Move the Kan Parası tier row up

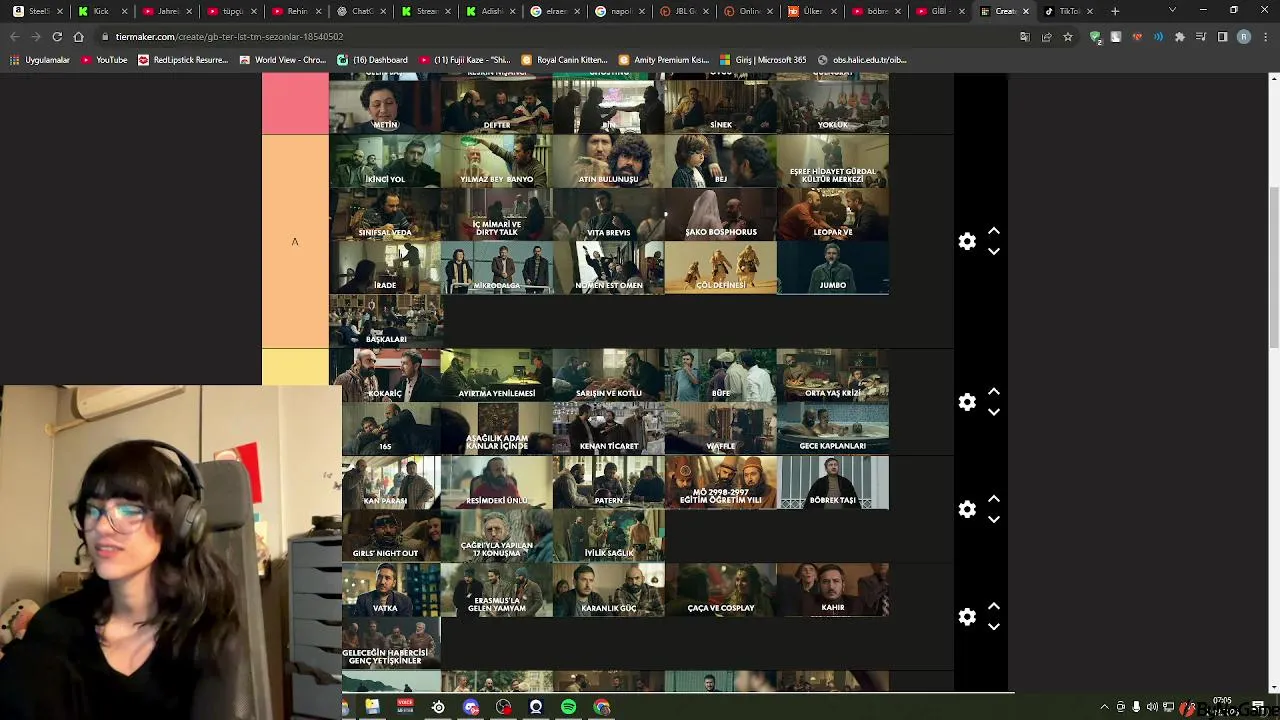pyautogui.click(x=994, y=498)
